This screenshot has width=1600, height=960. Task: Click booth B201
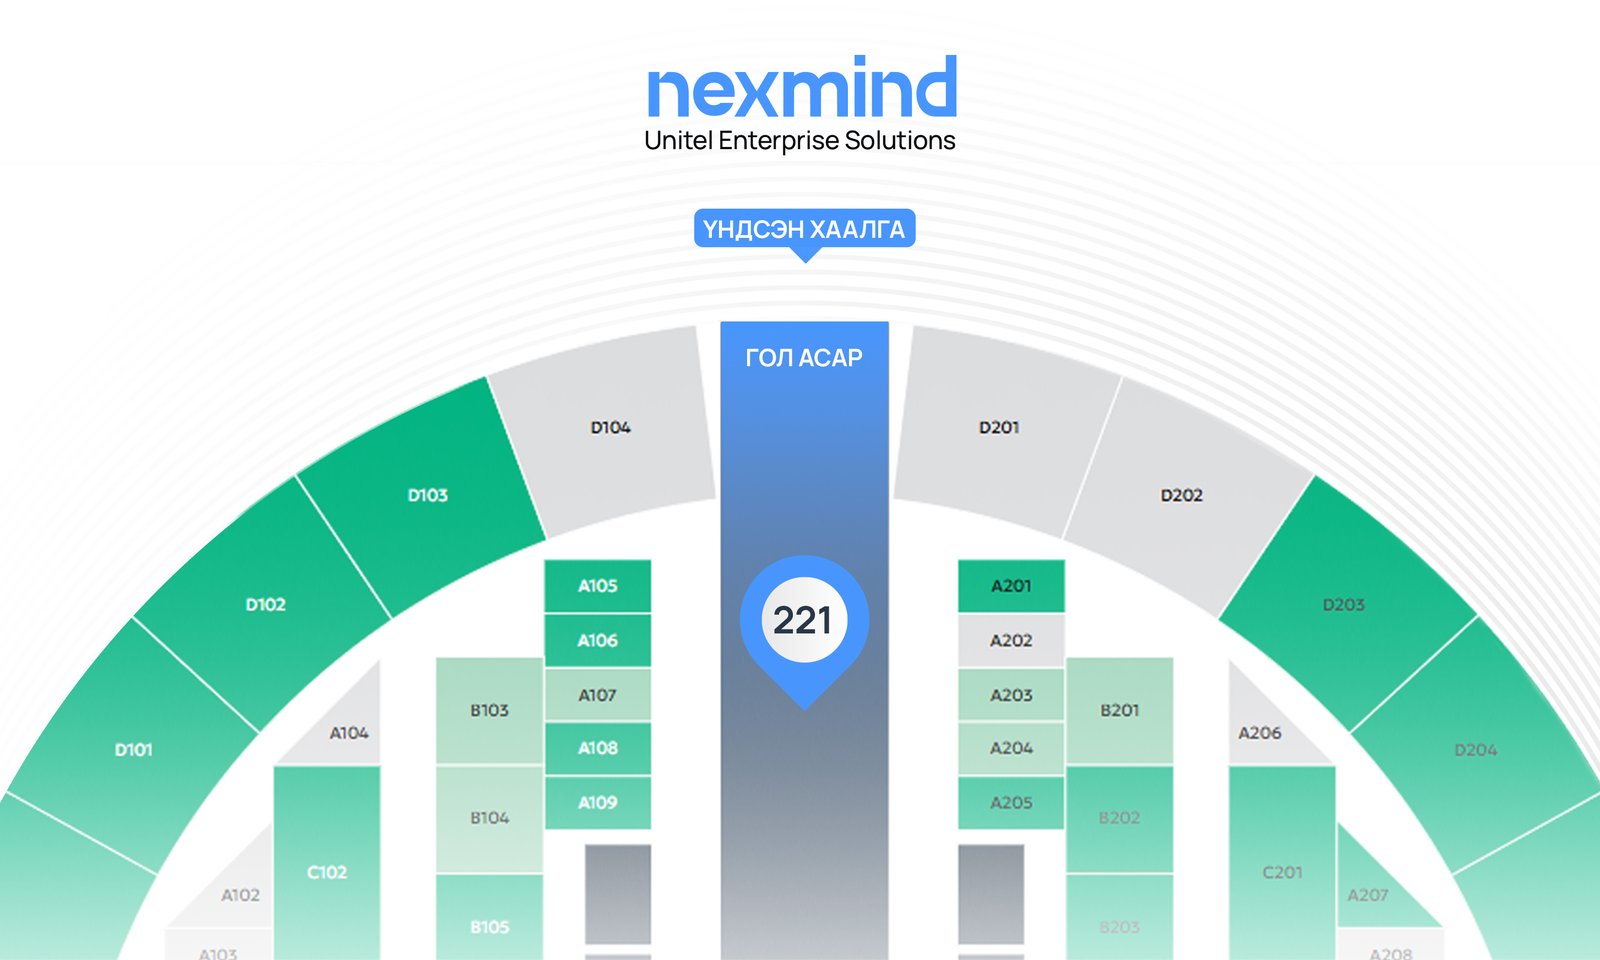1120,711
